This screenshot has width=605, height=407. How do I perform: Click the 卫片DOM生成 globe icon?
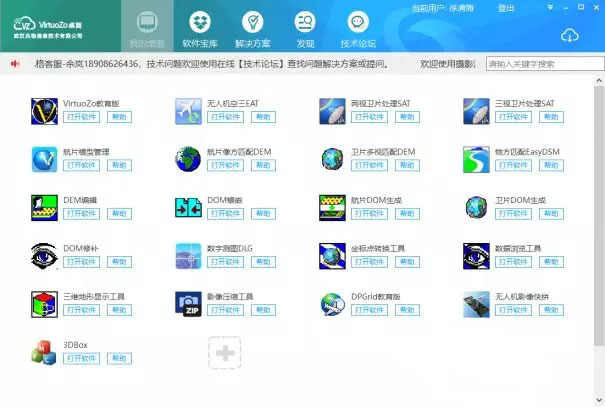(478, 207)
